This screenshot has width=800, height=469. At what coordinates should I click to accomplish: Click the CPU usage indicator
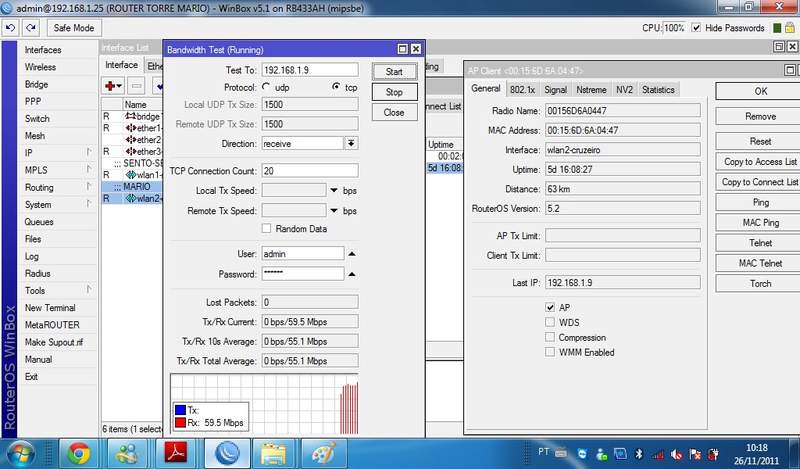(x=663, y=28)
